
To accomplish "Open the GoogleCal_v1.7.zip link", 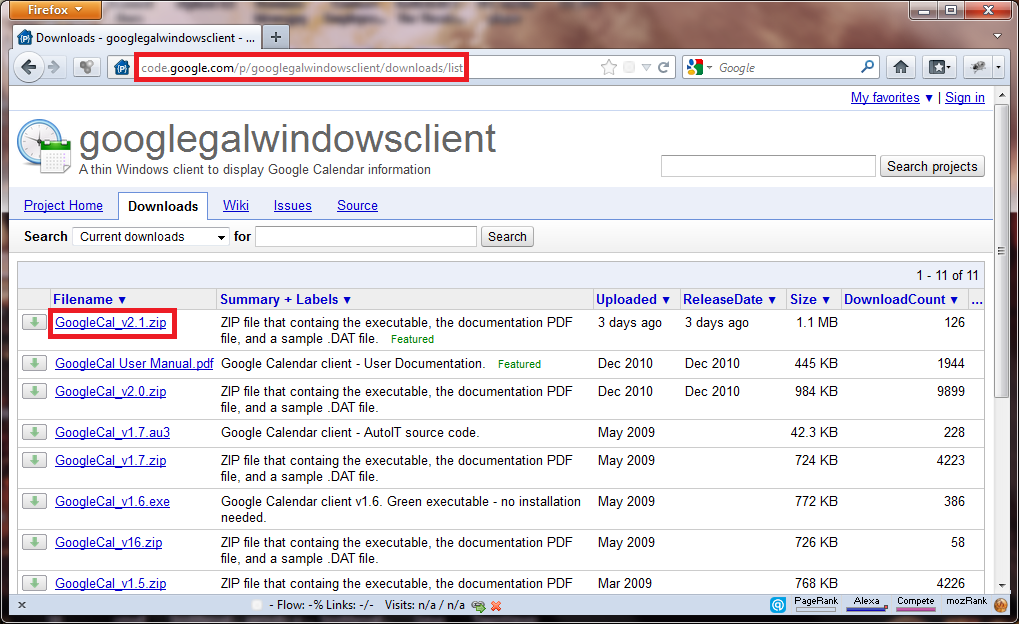I will pyautogui.click(x=110, y=460).
